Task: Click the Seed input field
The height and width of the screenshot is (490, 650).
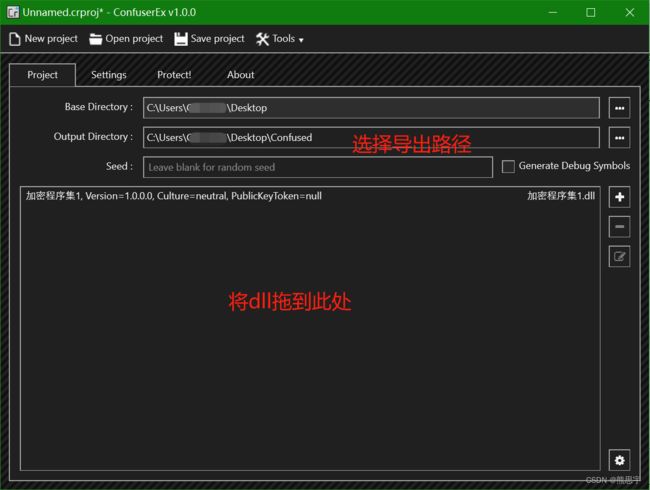Action: 318,167
